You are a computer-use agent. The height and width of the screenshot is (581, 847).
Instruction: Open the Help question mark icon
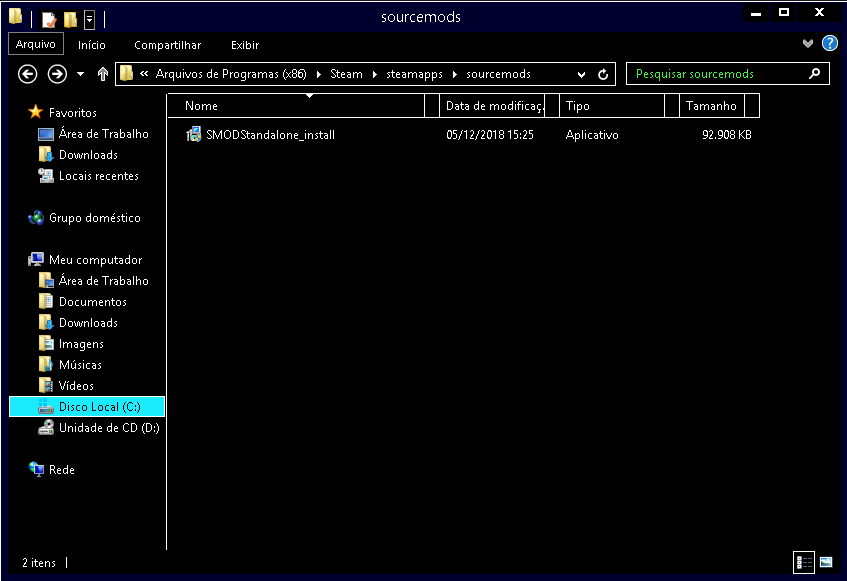830,43
